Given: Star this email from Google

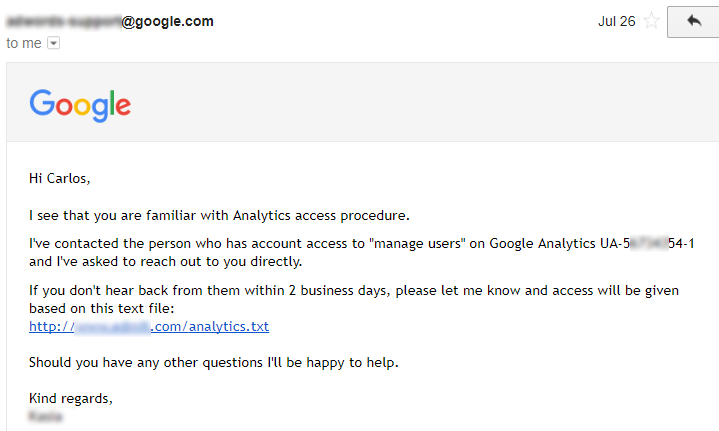Looking at the screenshot, I should click(652, 21).
